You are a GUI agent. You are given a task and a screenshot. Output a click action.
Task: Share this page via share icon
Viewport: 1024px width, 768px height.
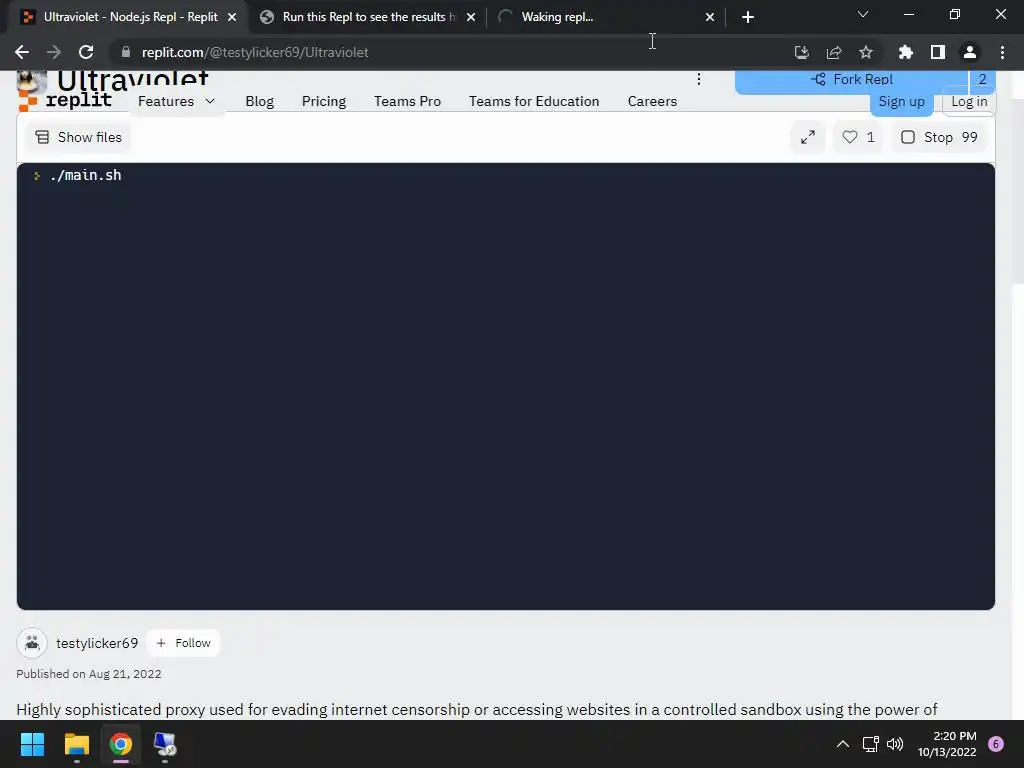tap(833, 52)
